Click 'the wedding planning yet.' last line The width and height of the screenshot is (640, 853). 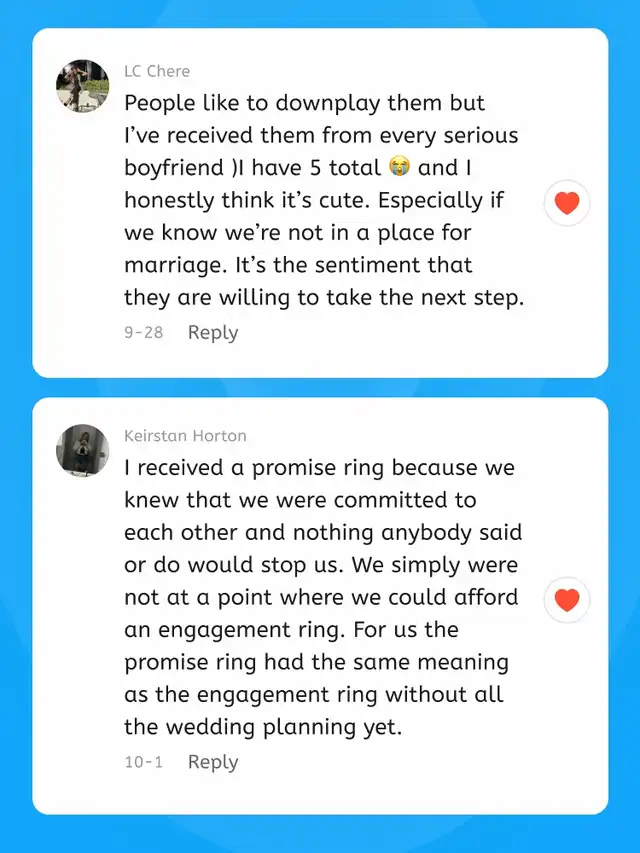263,727
